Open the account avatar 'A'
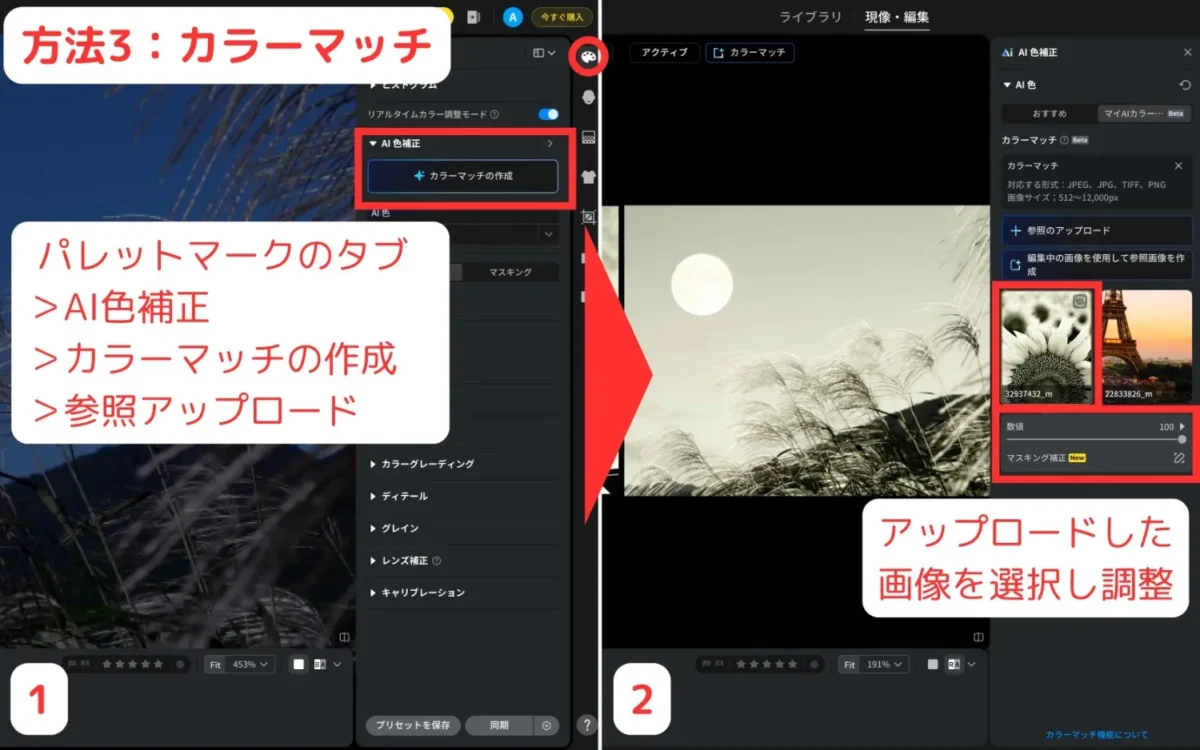This screenshot has height=750, width=1200. [512, 17]
